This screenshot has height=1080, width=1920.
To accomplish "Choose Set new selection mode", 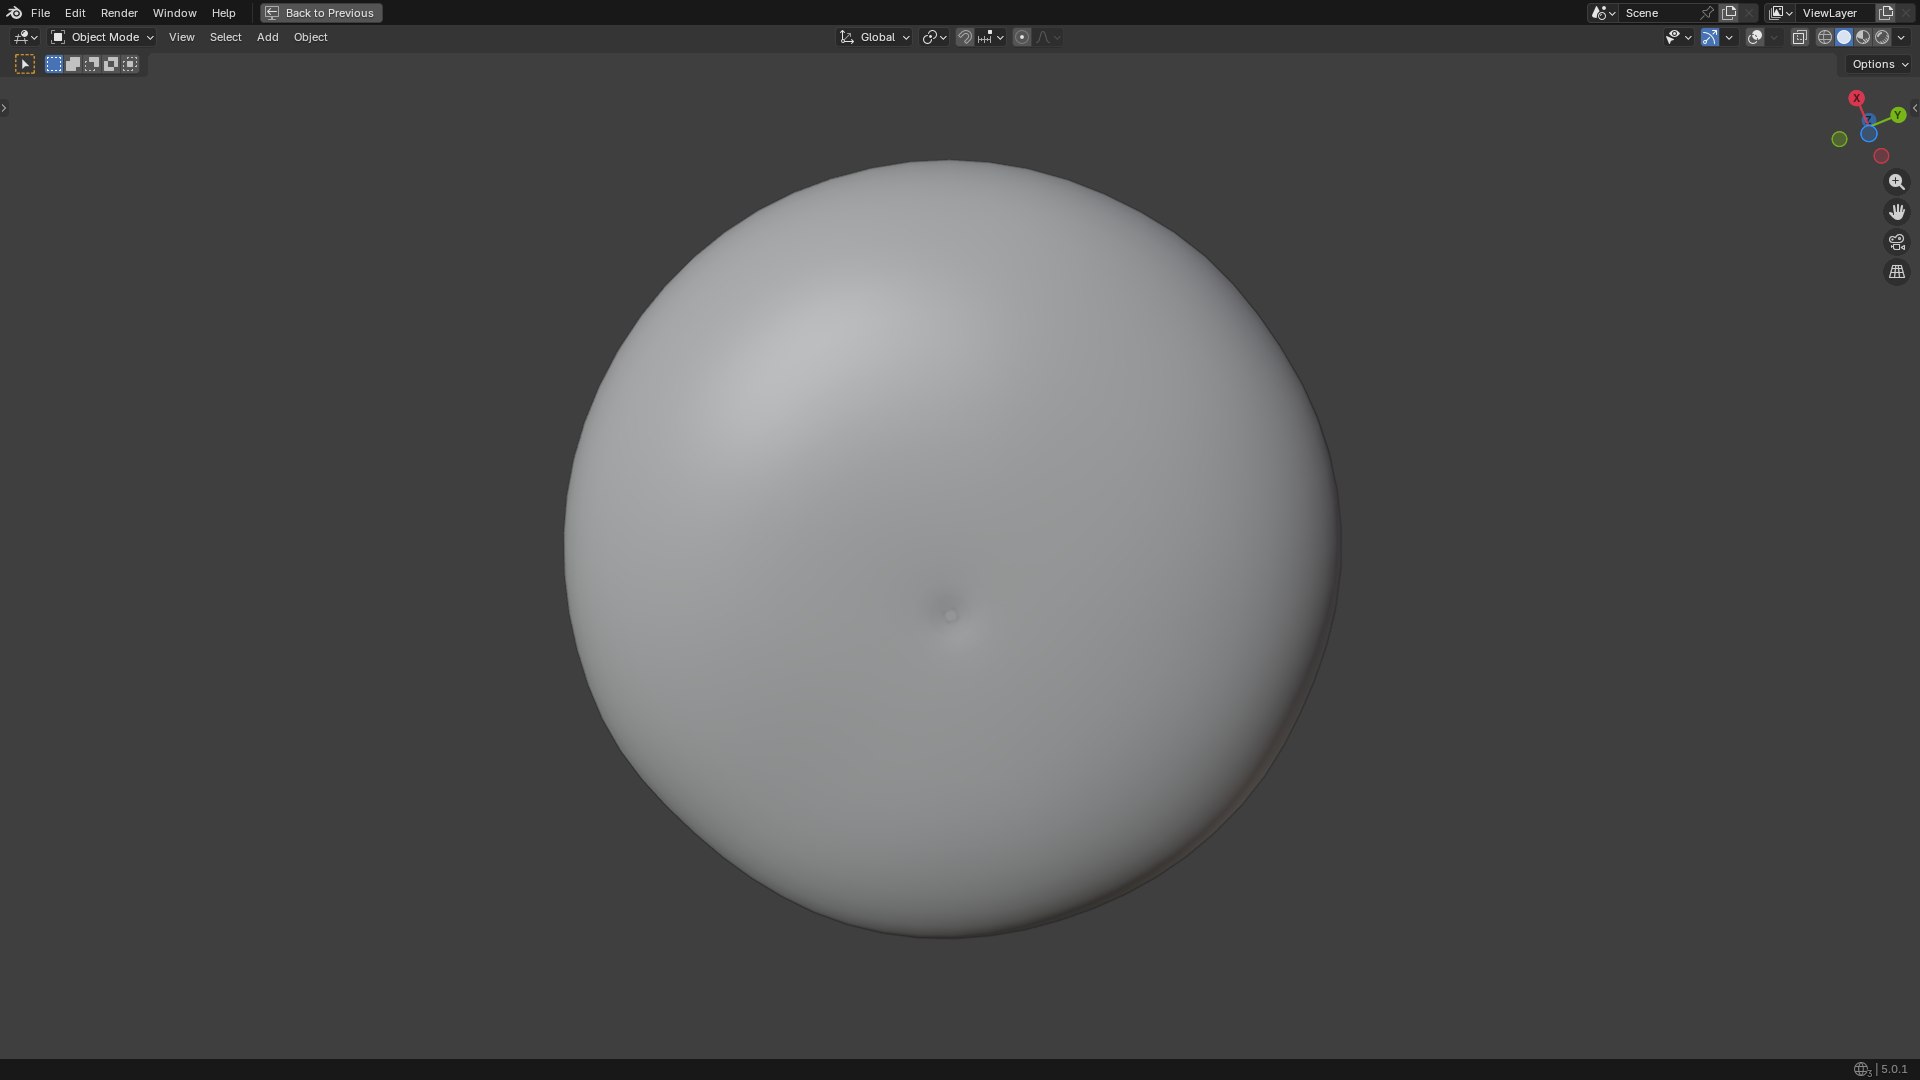I will coord(54,64).
